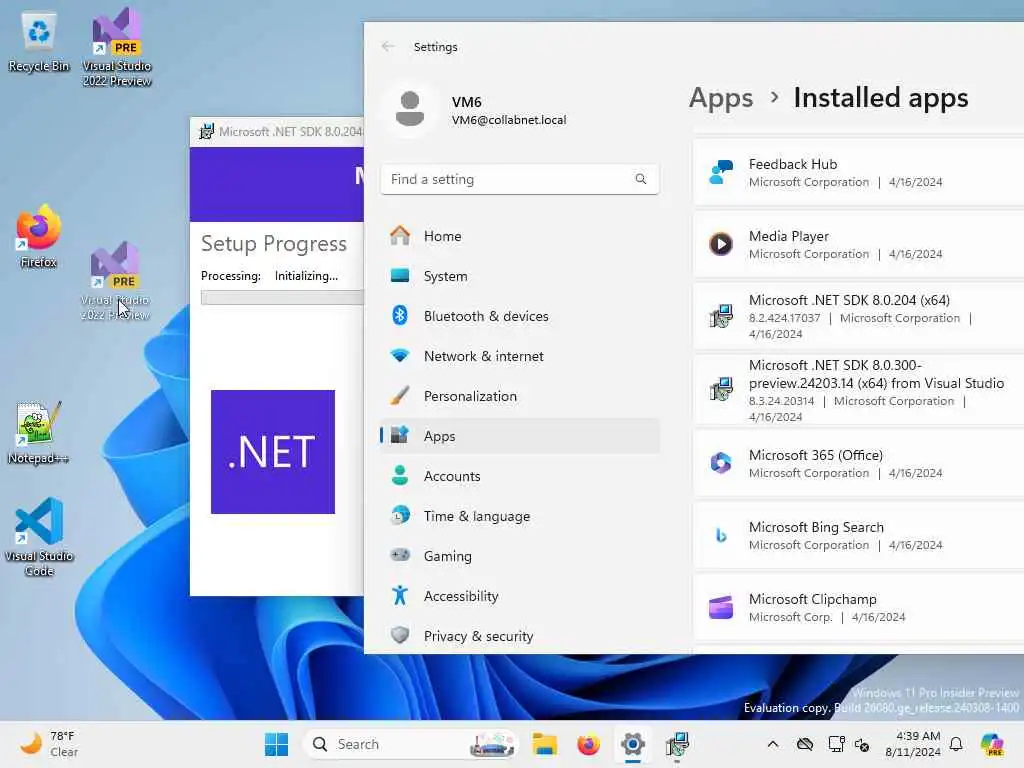Select Microsoft .NET SDK 8.0.204 (x64) text
1024x768 pixels.
point(849,300)
